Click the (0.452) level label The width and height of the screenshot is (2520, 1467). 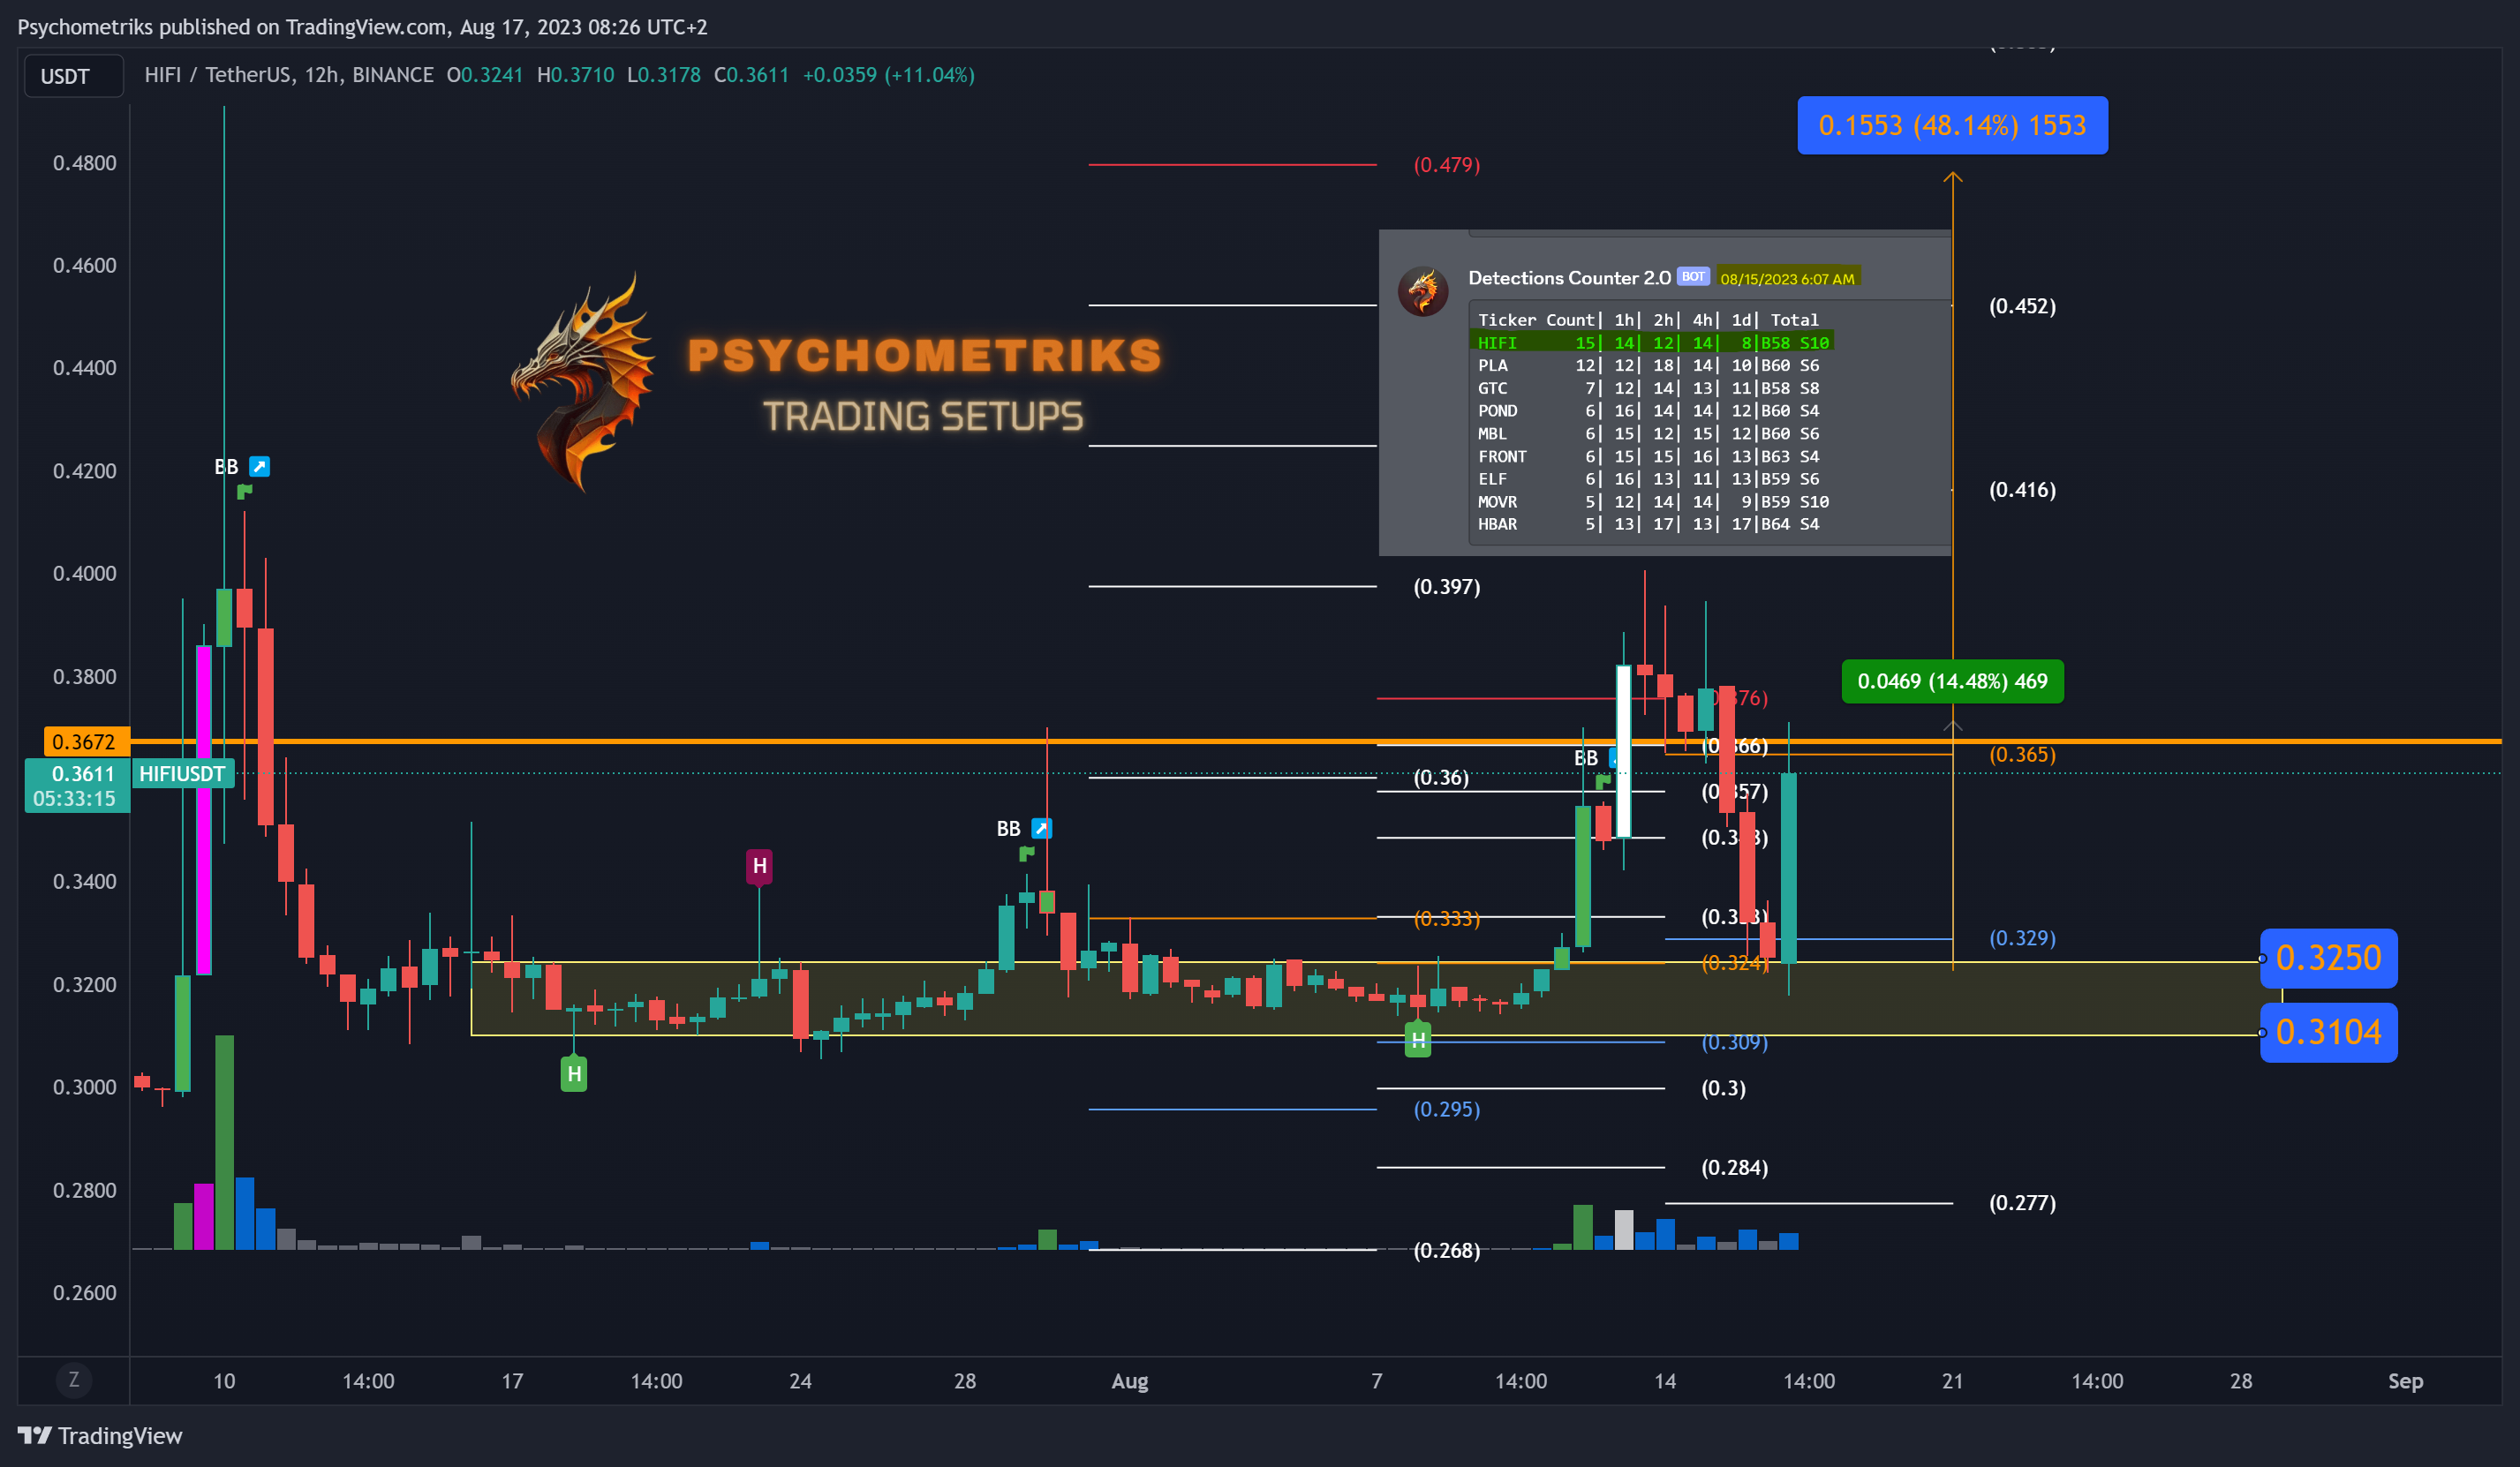click(x=2022, y=306)
